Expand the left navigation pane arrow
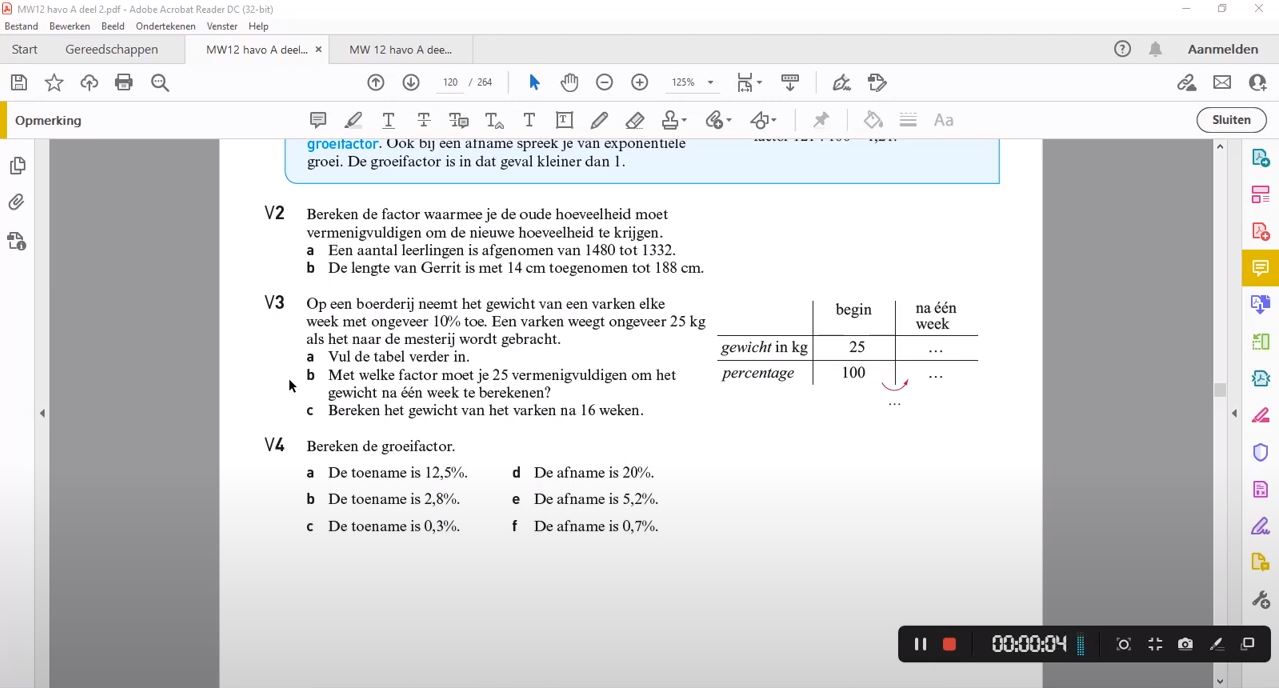The image size is (1279, 688). pyautogui.click(x=42, y=413)
